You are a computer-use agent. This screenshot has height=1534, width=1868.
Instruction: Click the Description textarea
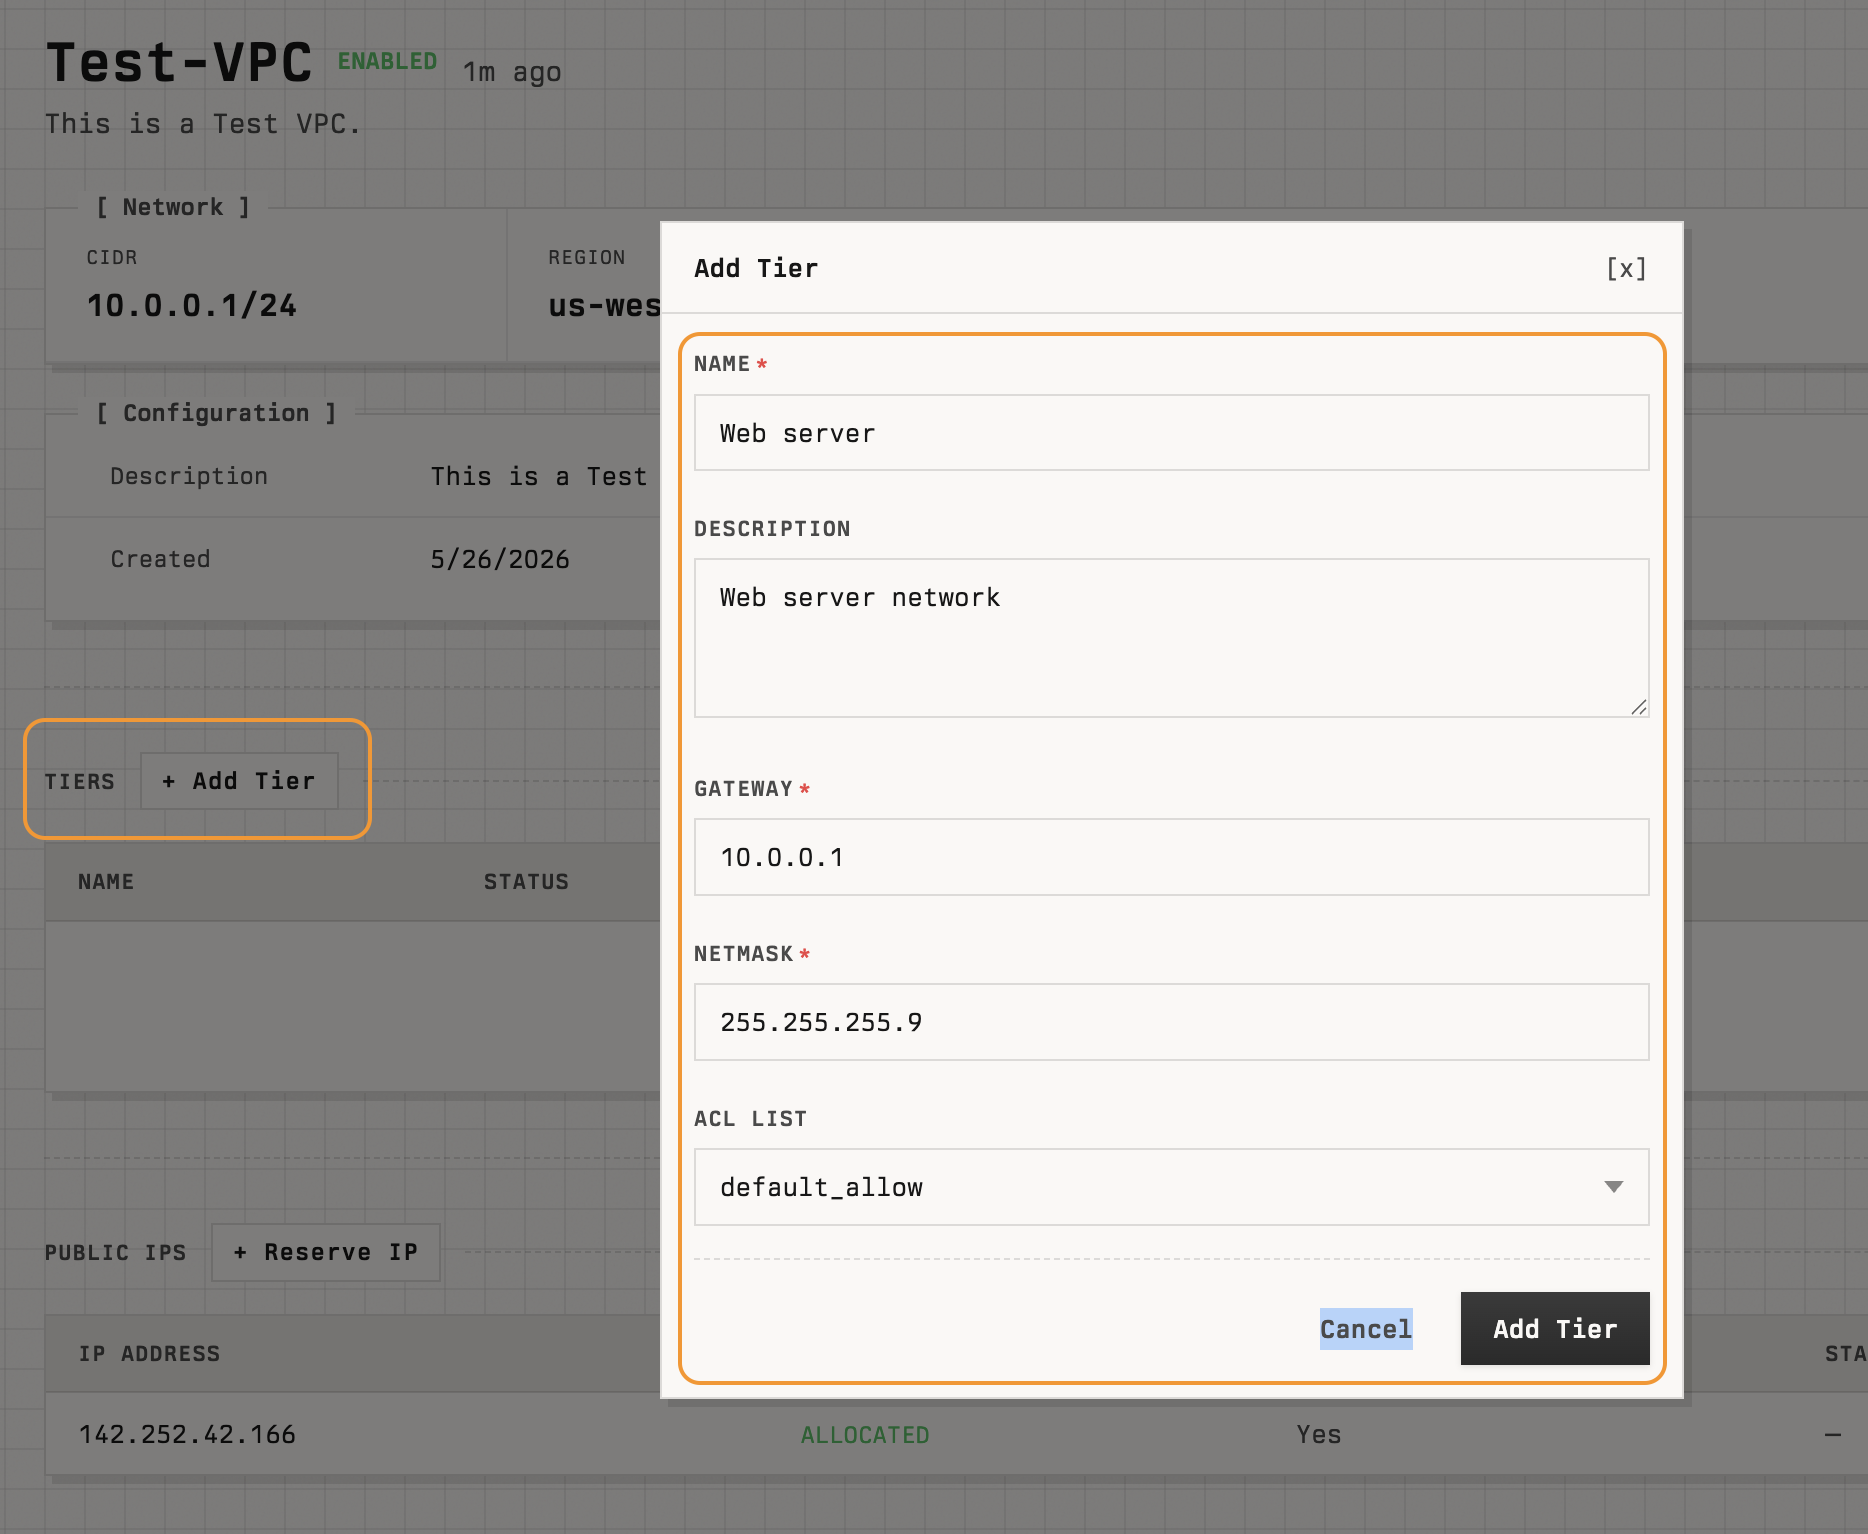[x=1171, y=638]
